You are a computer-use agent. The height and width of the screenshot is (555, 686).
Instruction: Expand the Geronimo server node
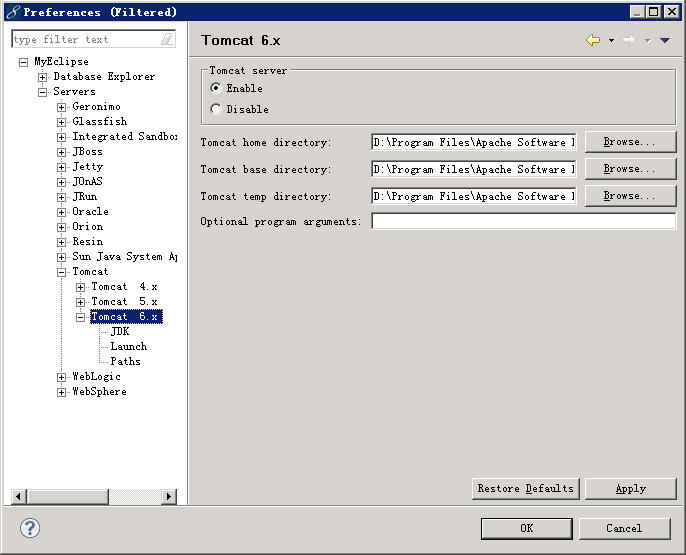pos(62,107)
